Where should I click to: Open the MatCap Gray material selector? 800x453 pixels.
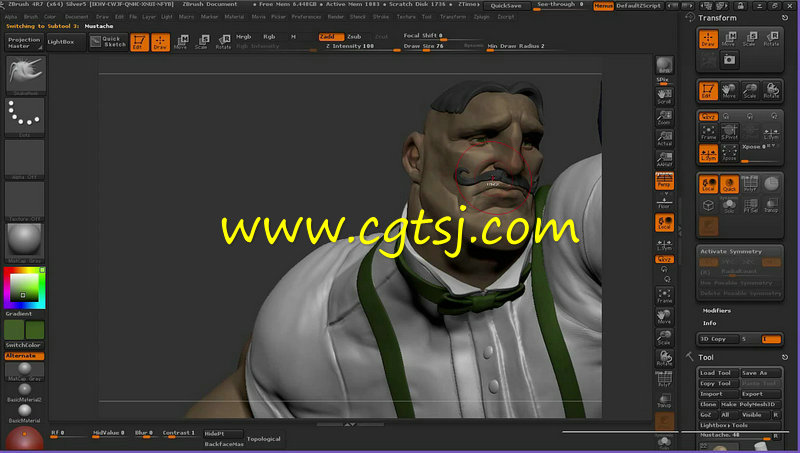pos(25,243)
